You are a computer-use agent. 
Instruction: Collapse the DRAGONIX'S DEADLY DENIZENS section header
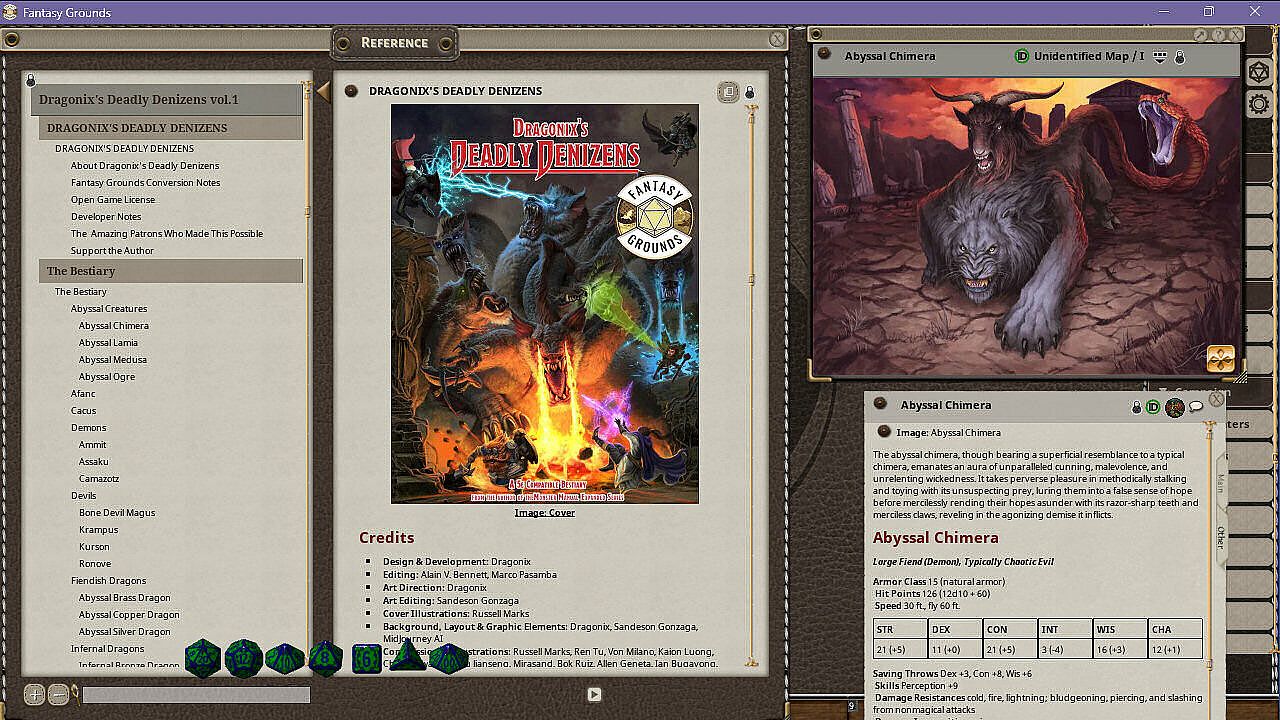171,128
